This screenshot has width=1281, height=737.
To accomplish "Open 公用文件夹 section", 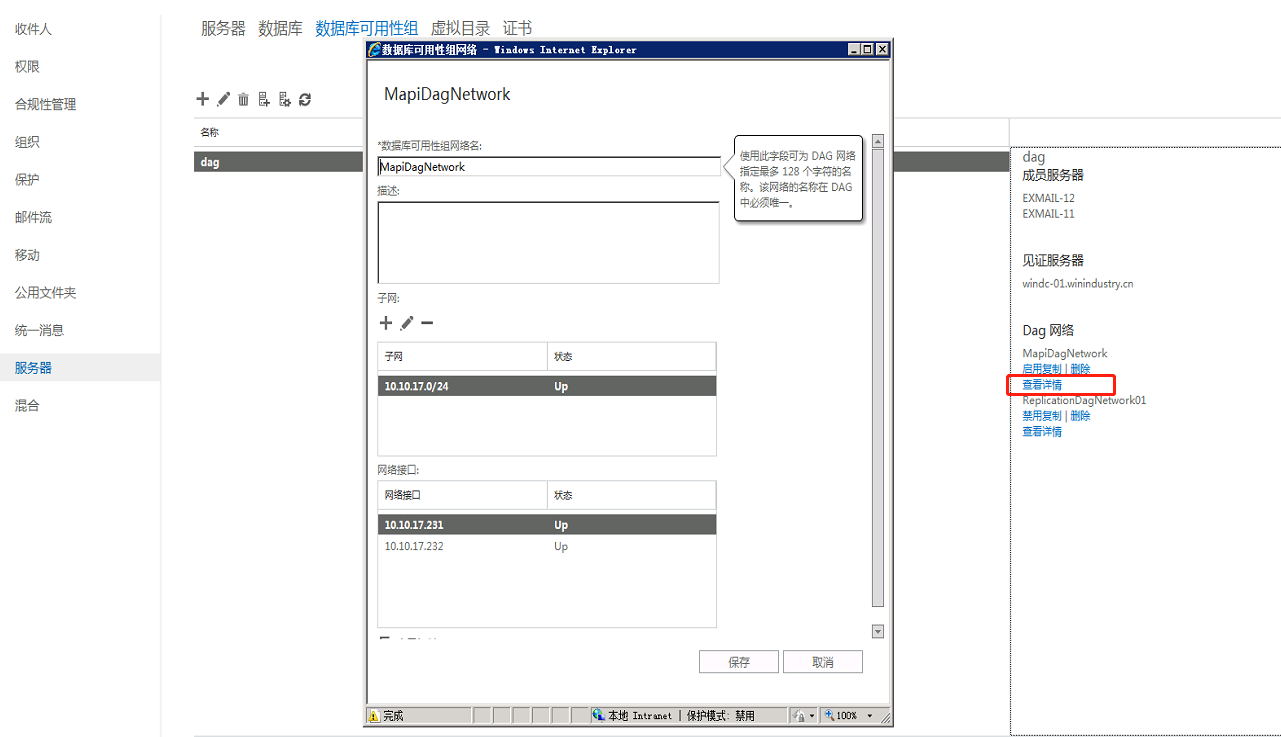I will tap(45, 293).
